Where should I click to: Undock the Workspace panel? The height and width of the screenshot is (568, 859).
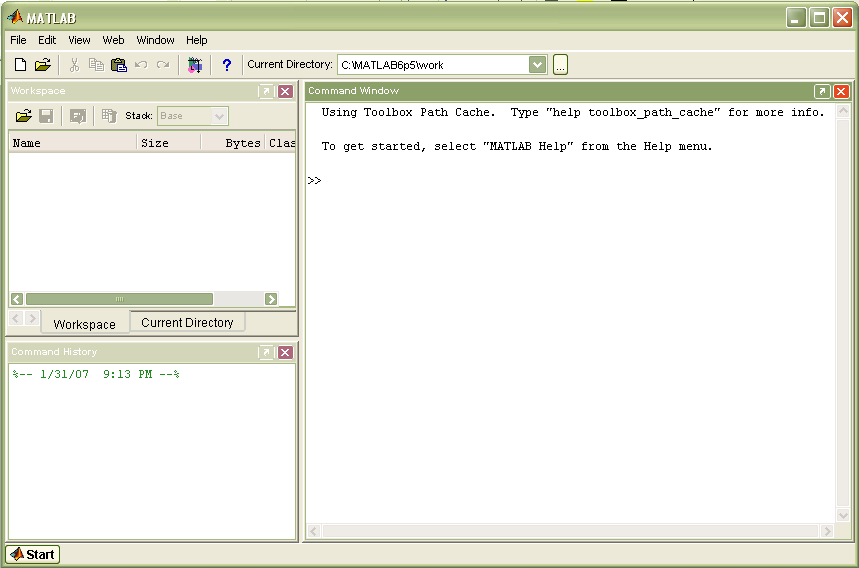pyautogui.click(x=266, y=91)
